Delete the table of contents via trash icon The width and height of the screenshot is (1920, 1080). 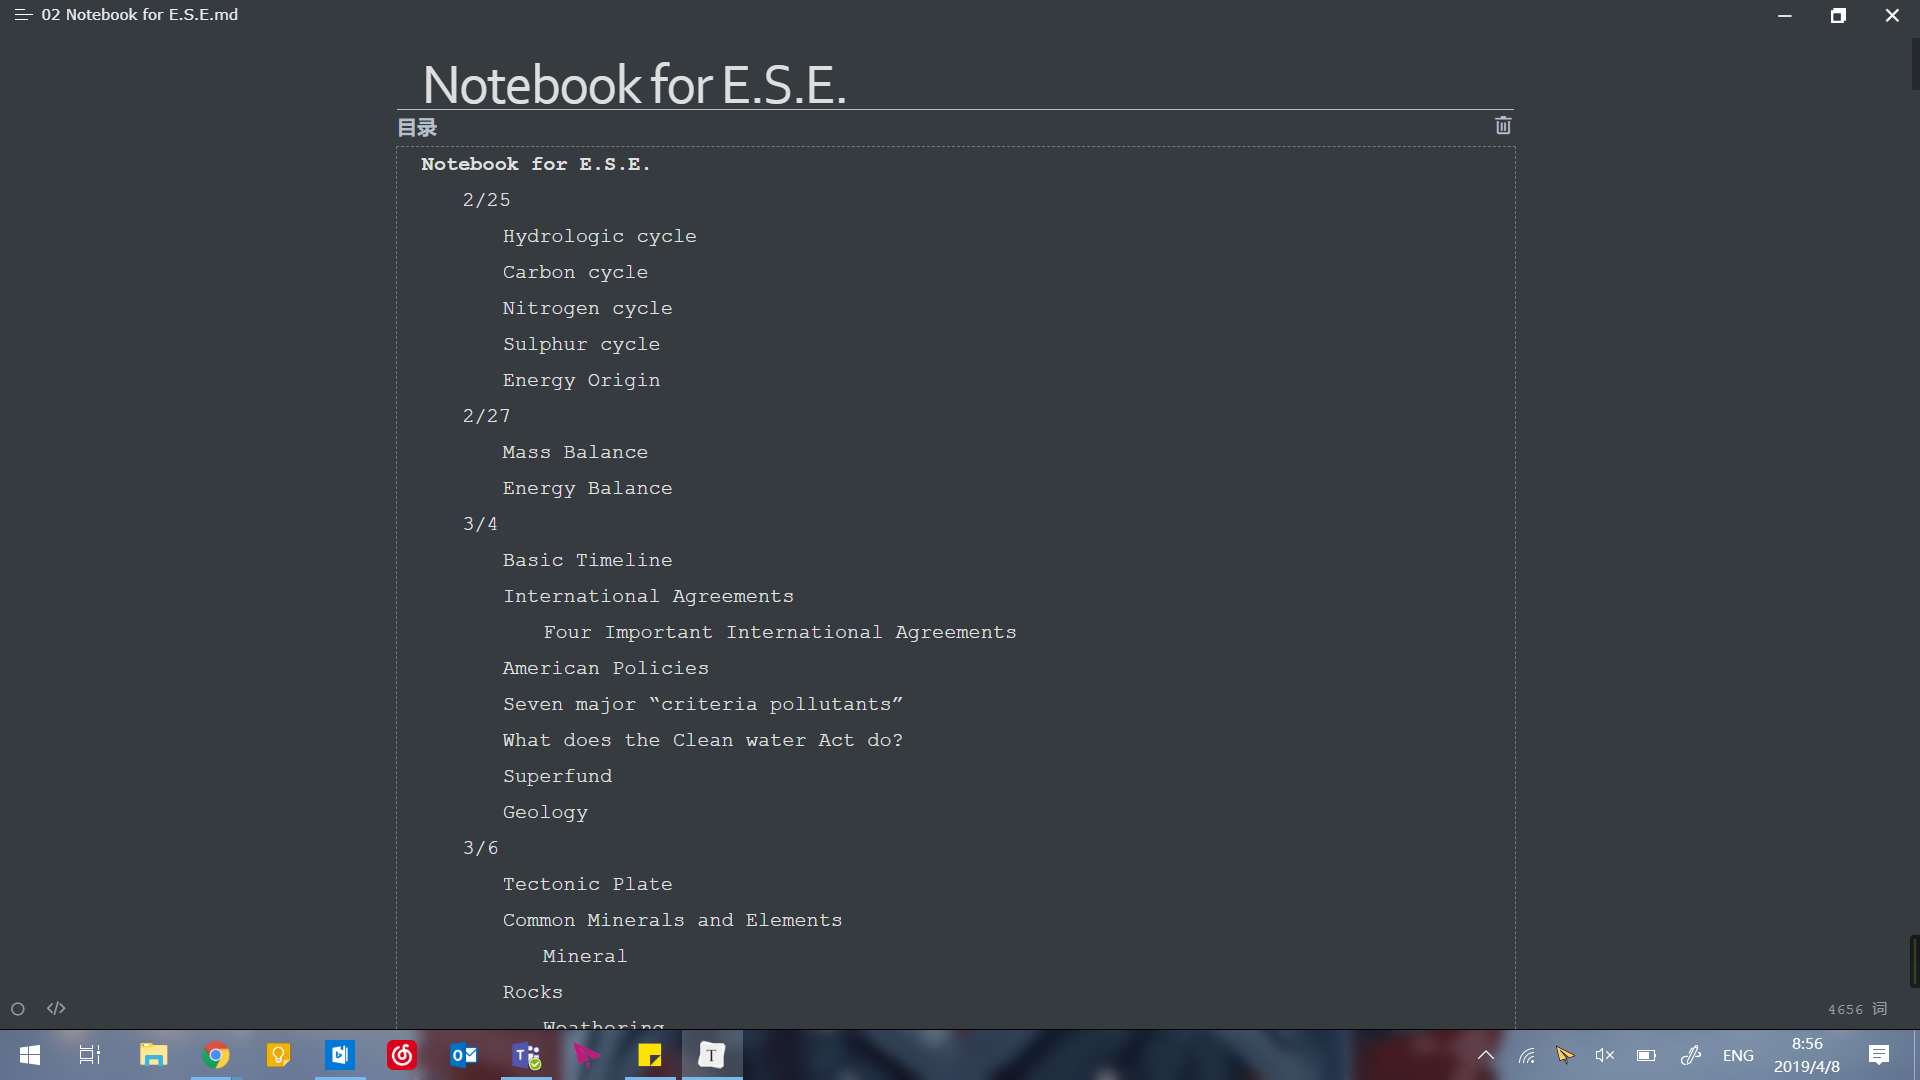[x=1503, y=125]
